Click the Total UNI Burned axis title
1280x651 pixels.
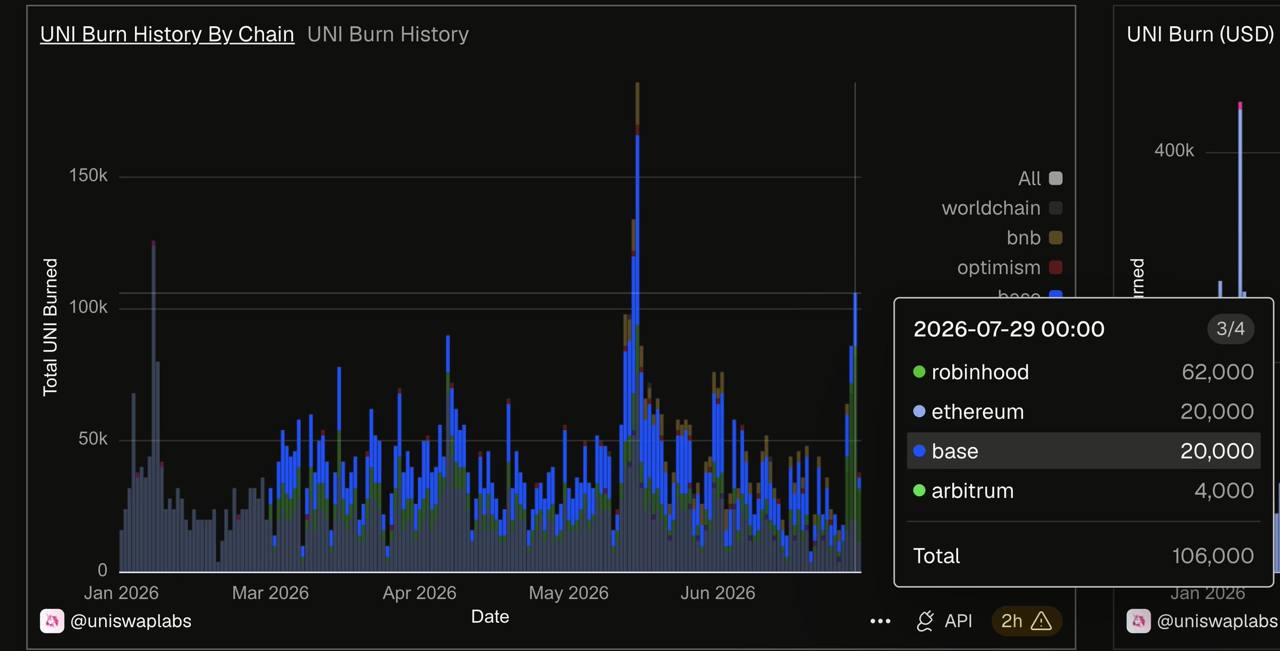(50, 327)
